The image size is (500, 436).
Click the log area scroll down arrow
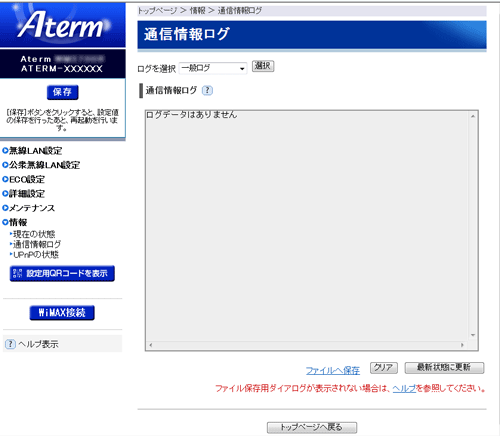click(473, 335)
